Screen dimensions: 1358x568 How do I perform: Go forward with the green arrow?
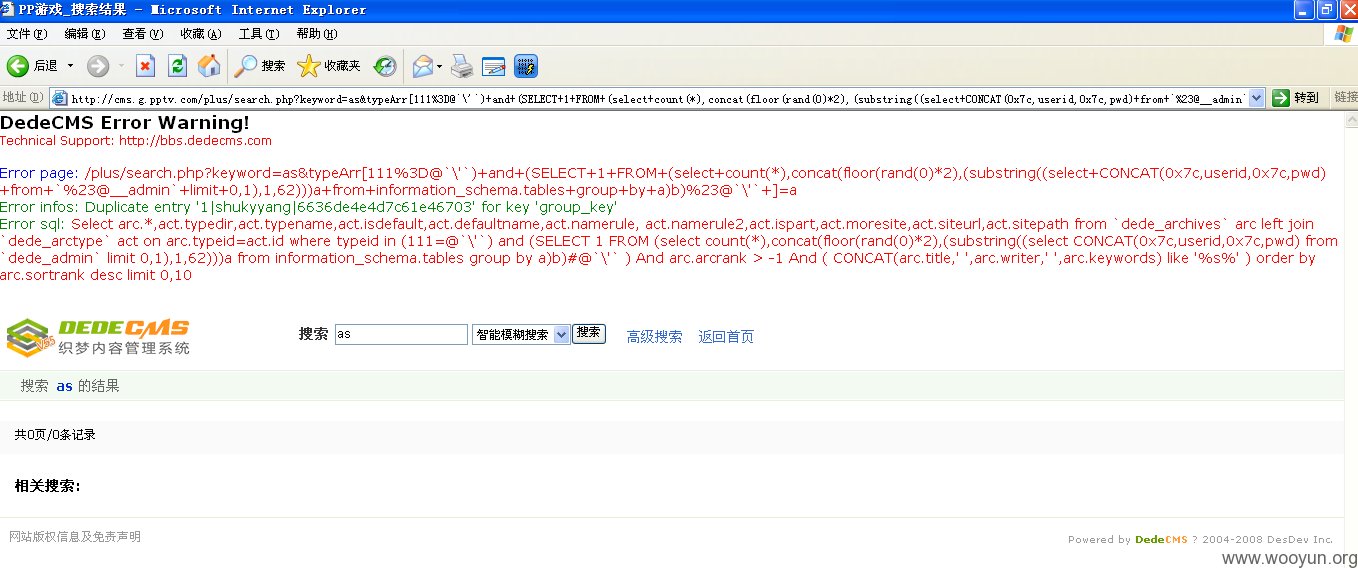click(x=98, y=66)
